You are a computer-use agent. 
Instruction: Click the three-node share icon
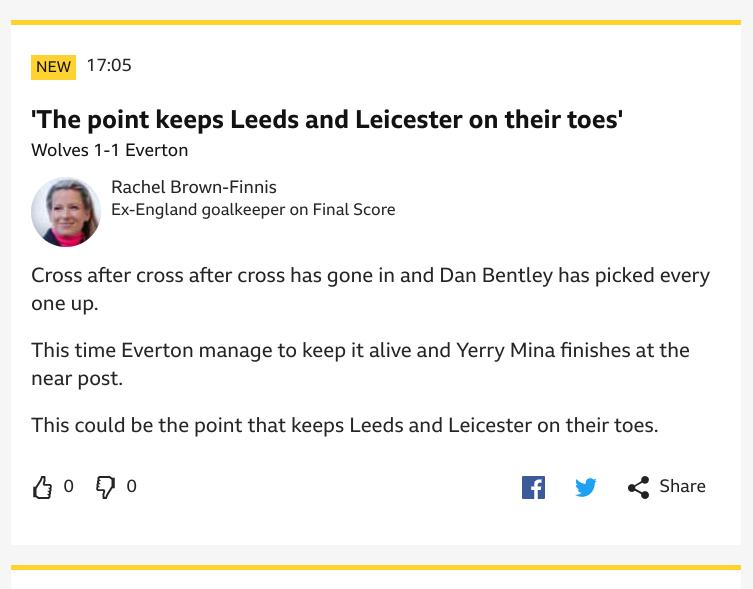click(x=638, y=487)
